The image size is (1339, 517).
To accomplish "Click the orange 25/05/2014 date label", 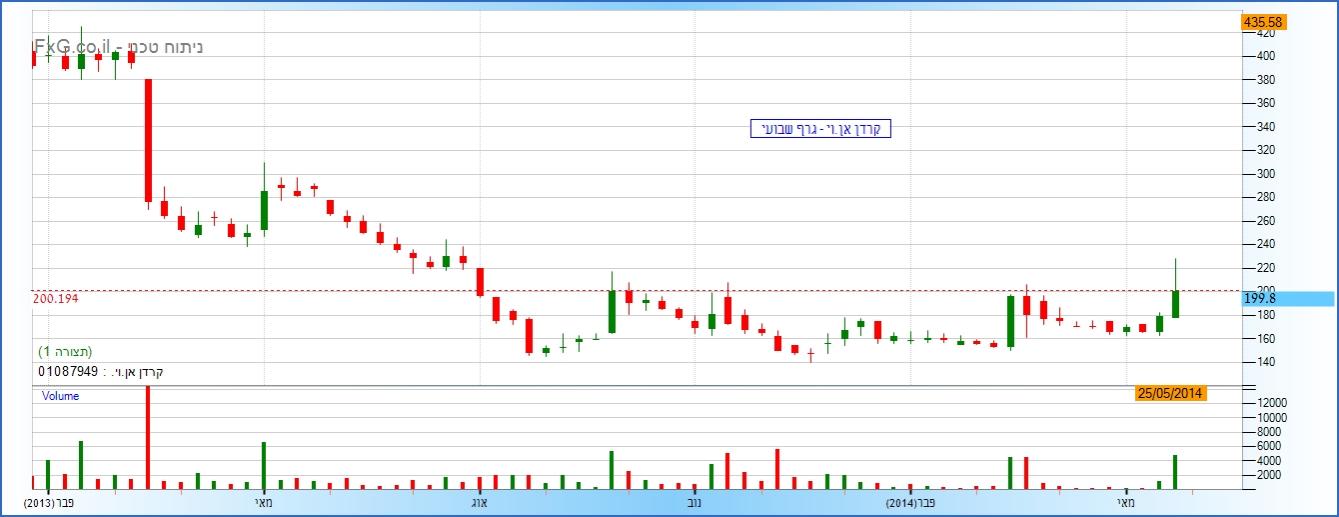I will click(x=1170, y=393).
